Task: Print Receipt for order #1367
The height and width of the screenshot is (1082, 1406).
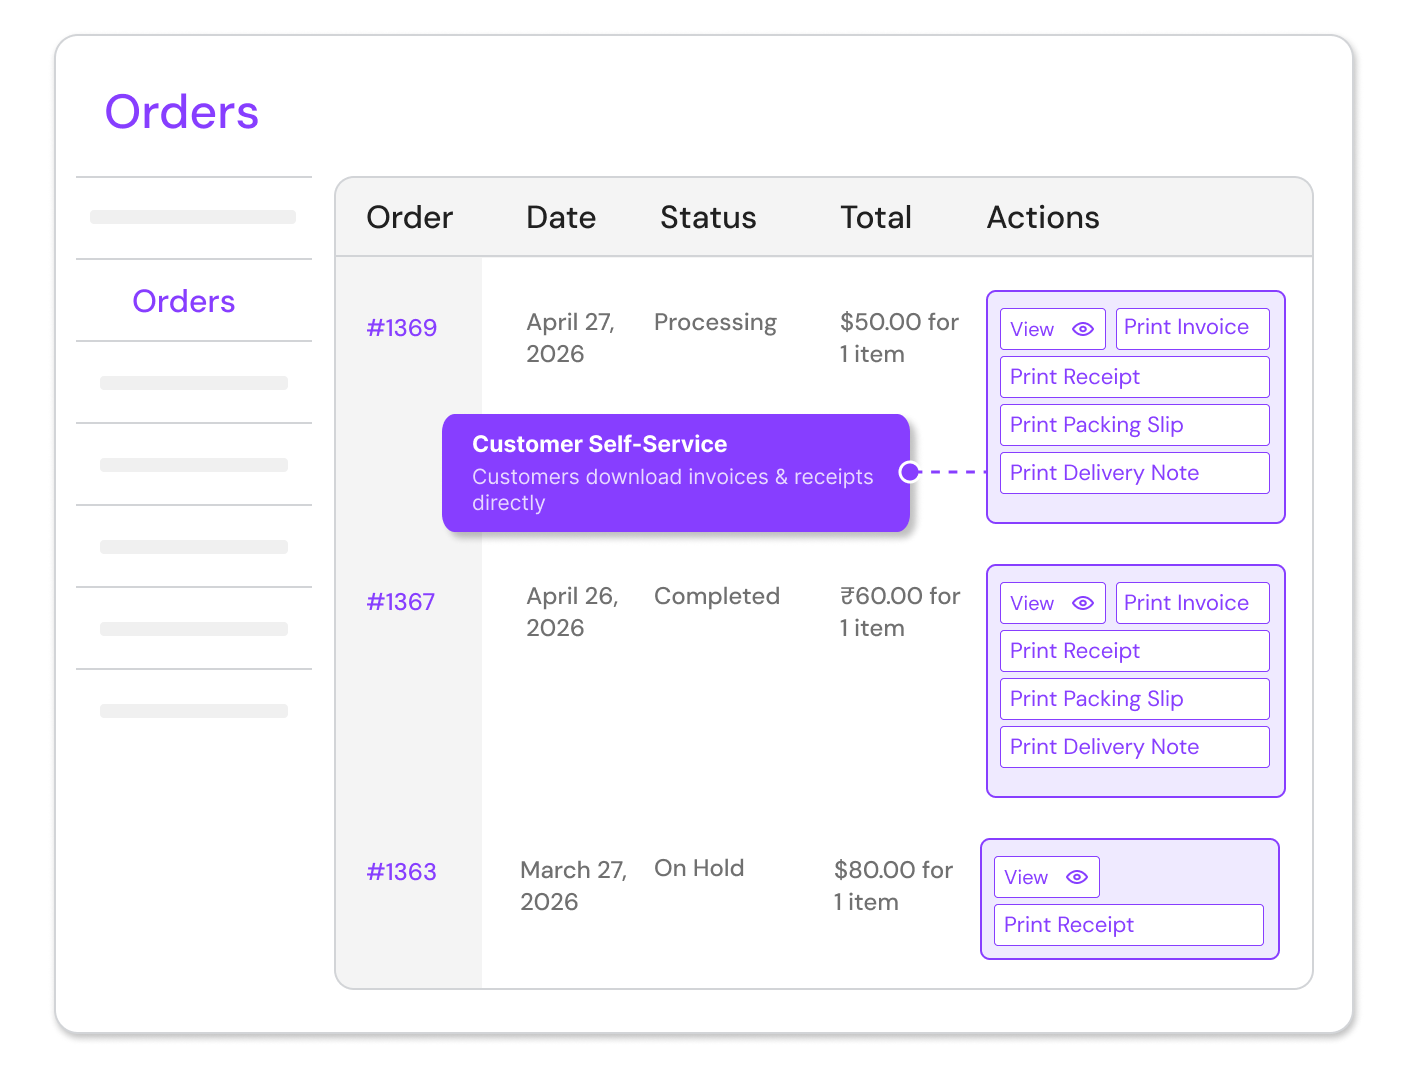Action: [1134, 651]
